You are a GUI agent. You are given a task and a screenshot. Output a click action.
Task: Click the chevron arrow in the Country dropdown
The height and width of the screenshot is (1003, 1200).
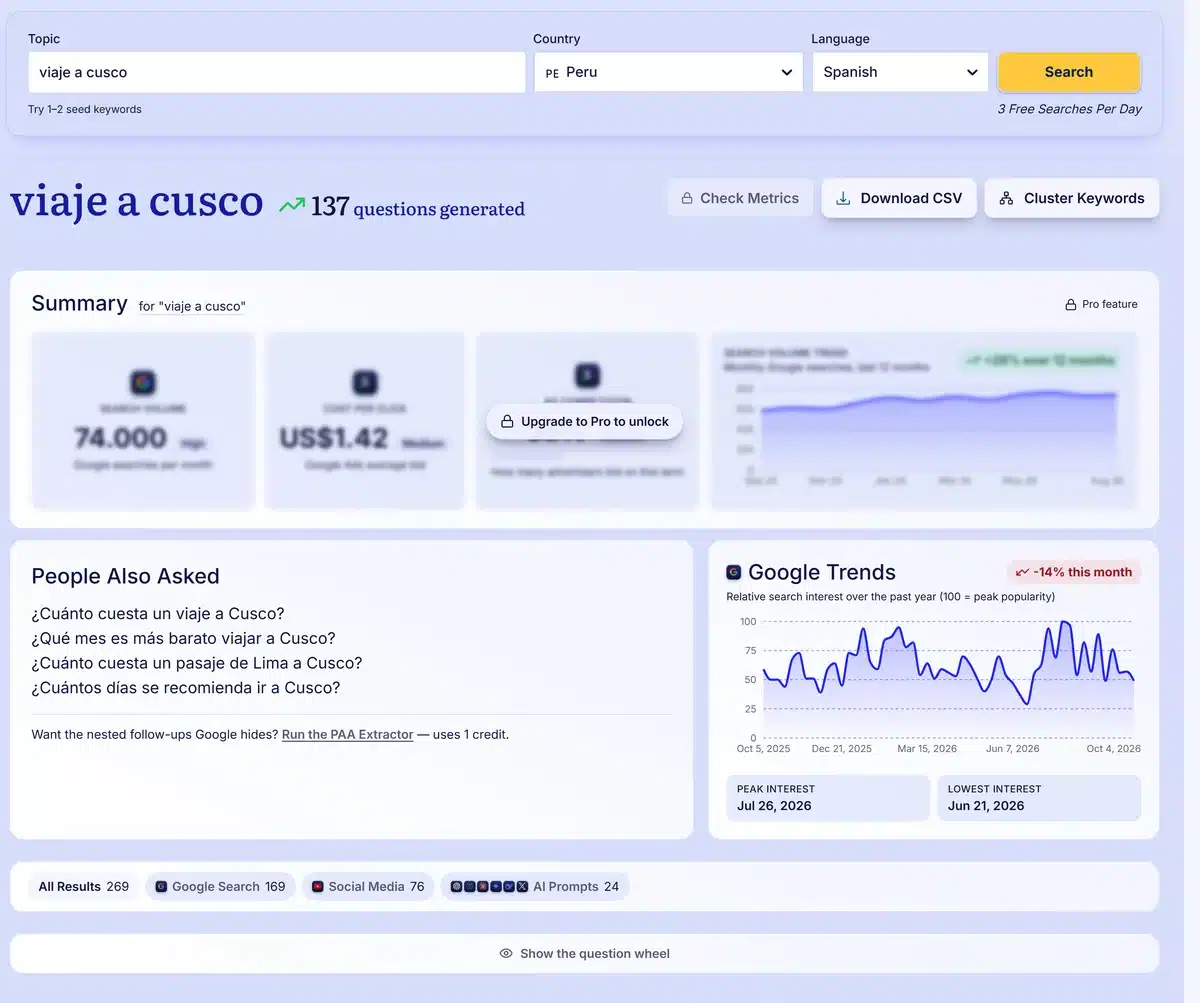(786, 72)
